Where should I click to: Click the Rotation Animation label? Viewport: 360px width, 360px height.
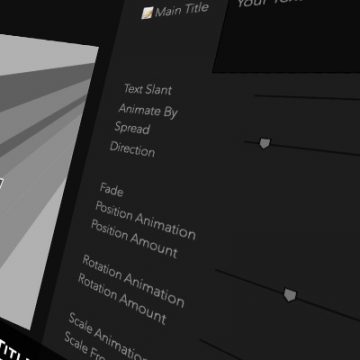click(x=133, y=281)
